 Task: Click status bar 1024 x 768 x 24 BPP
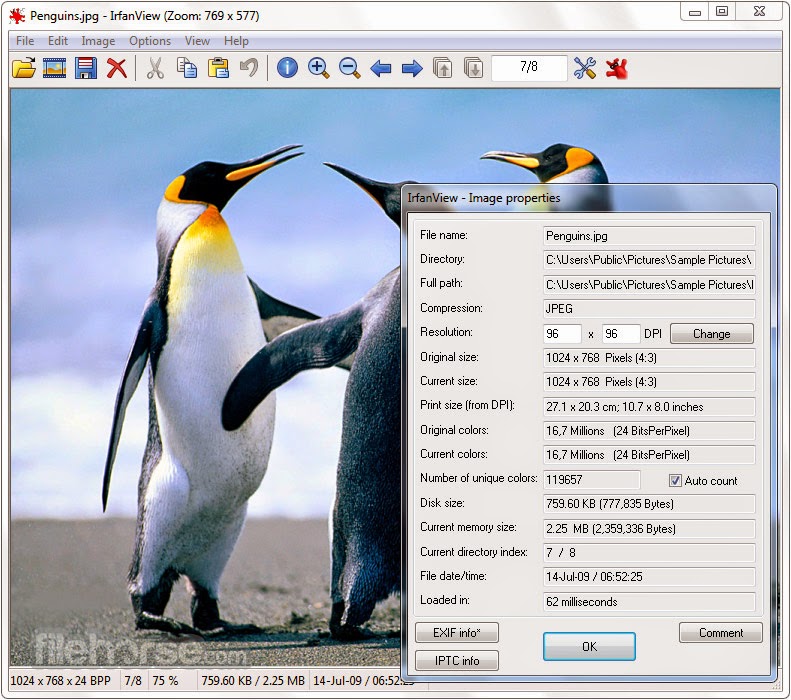click(x=61, y=681)
